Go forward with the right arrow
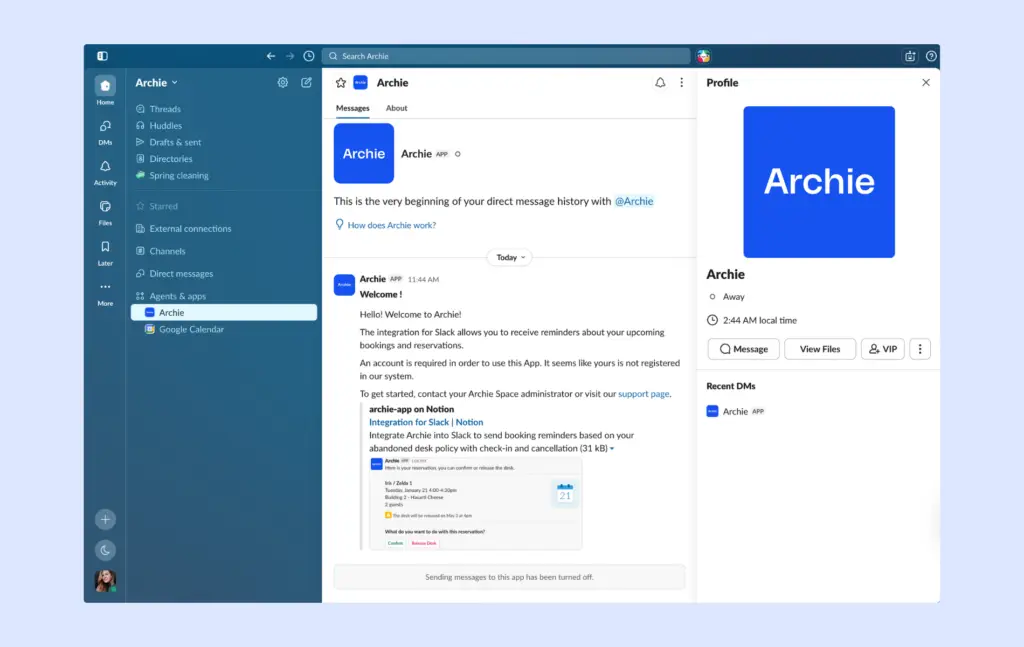1024x647 pixels. 290,56
